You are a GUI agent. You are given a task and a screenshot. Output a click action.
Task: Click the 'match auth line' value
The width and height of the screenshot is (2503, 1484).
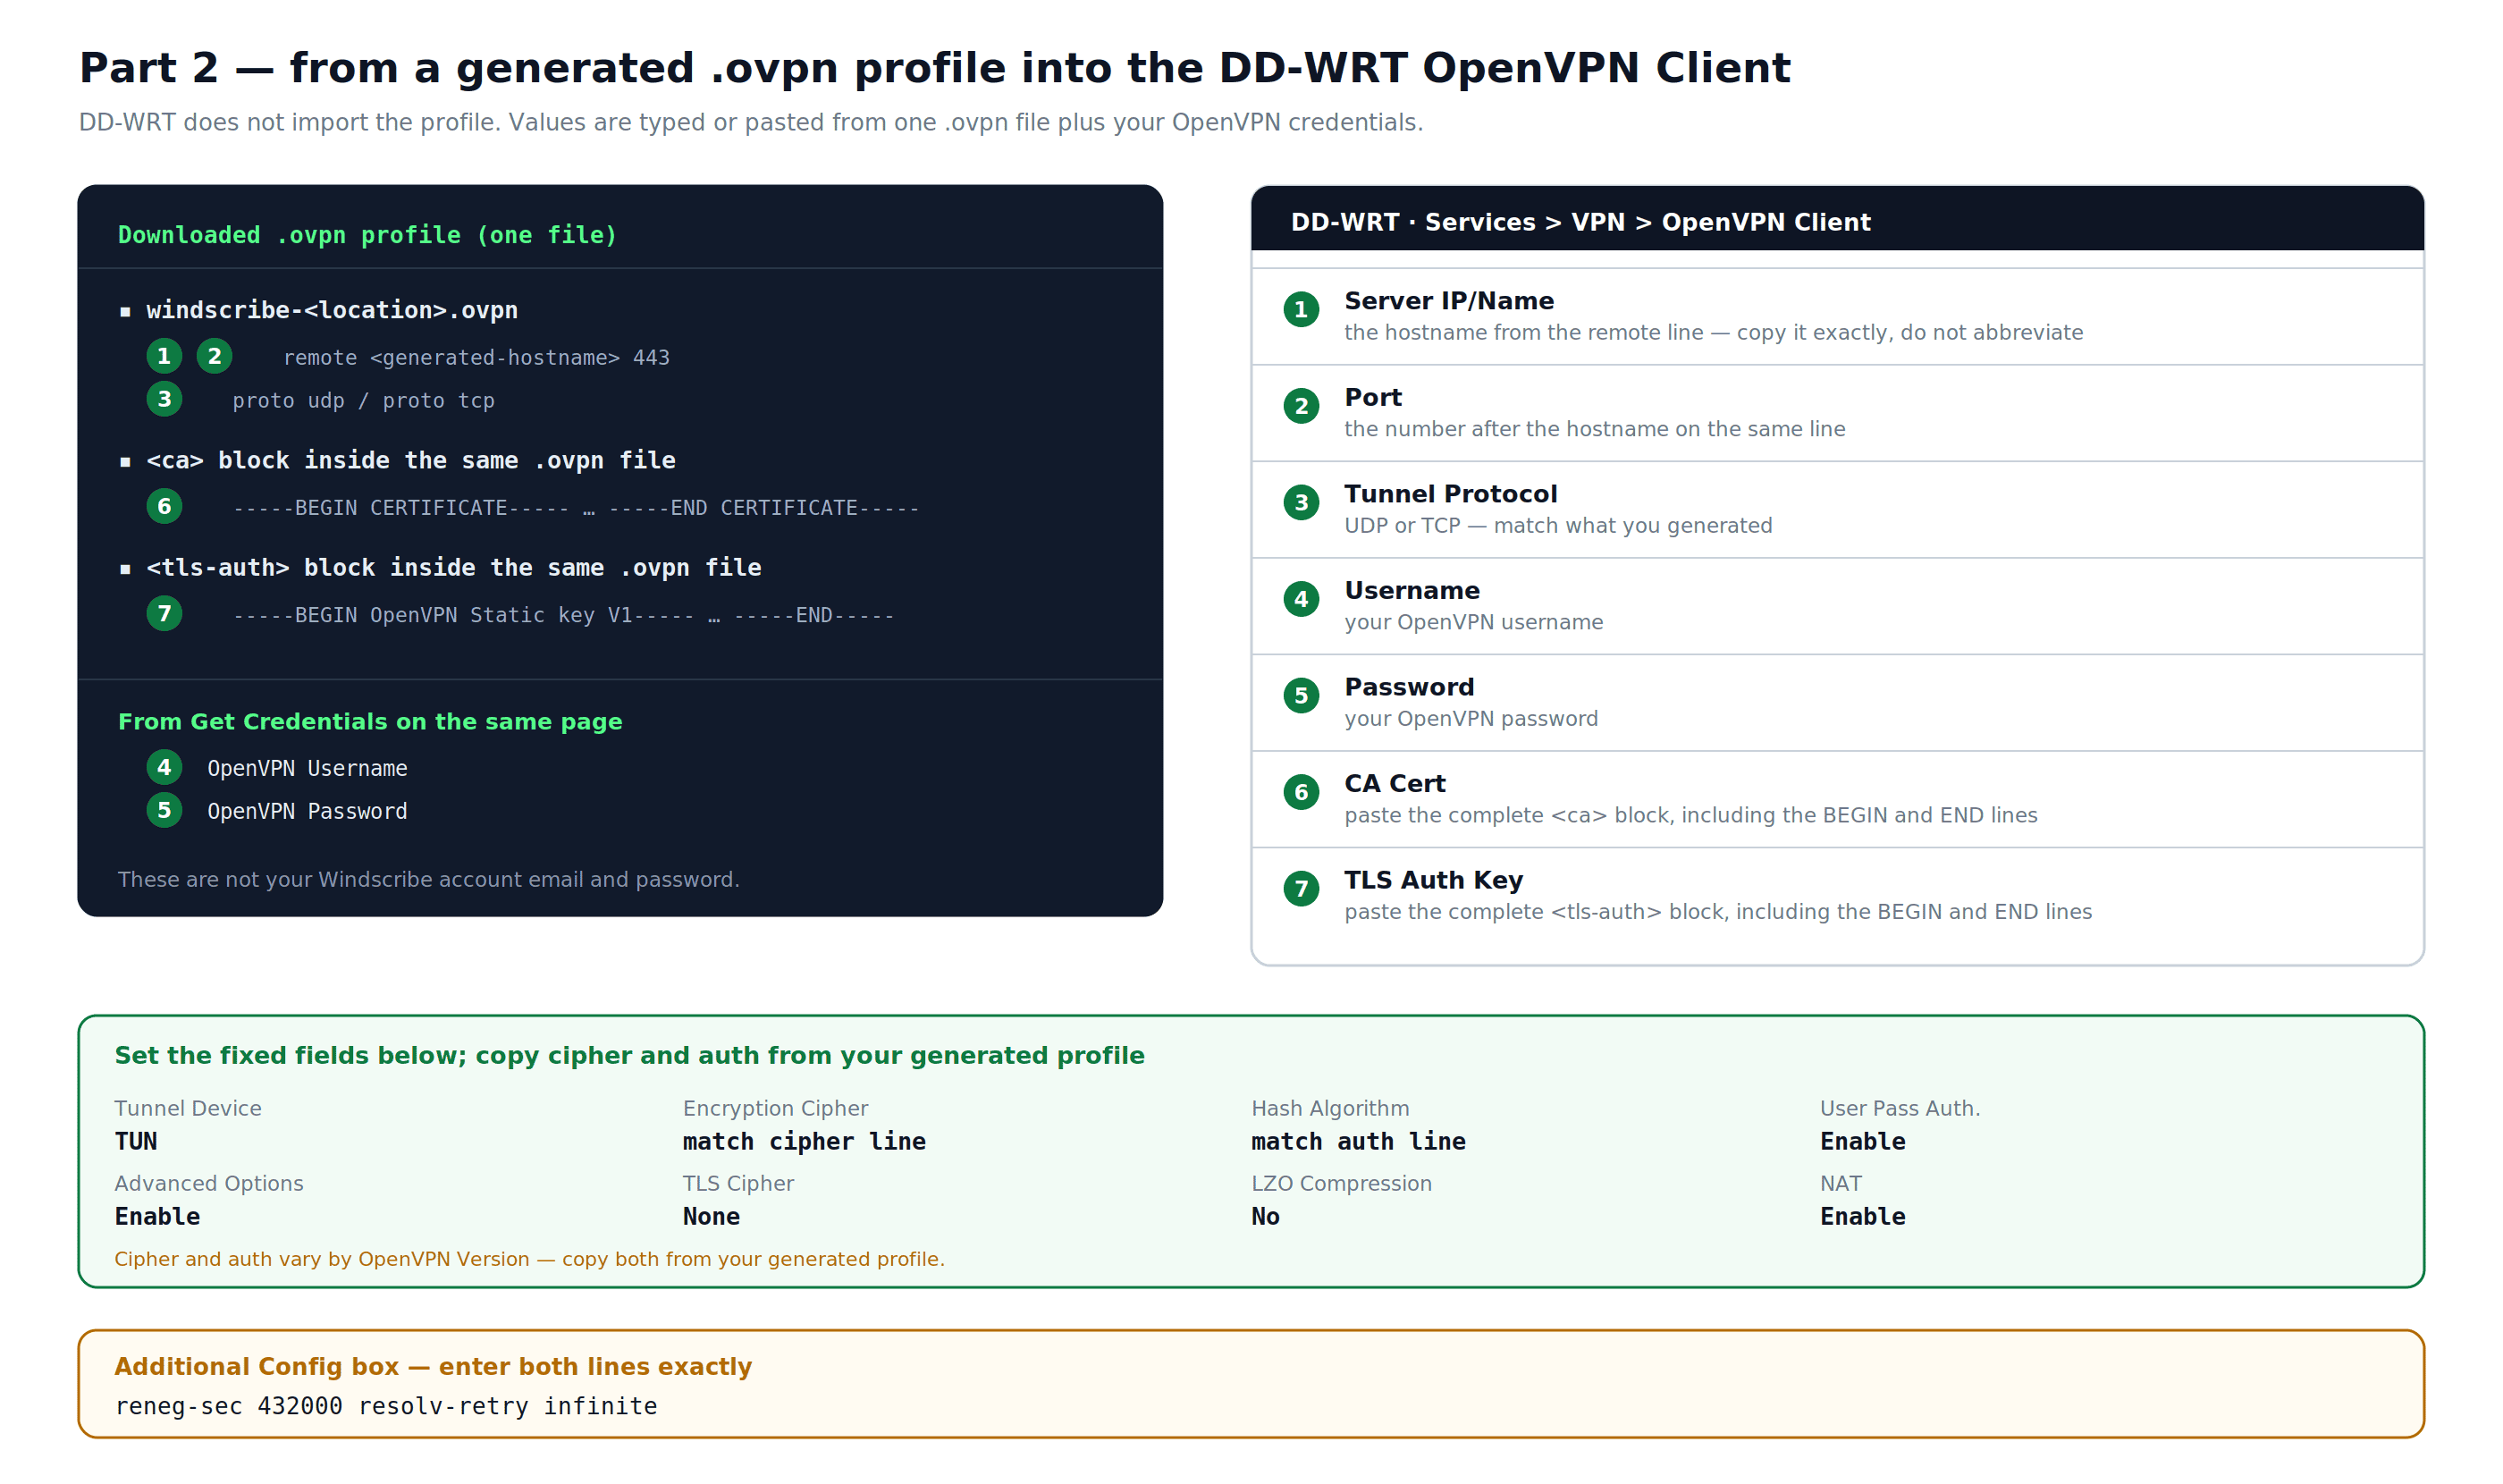pos(1358,1141)
